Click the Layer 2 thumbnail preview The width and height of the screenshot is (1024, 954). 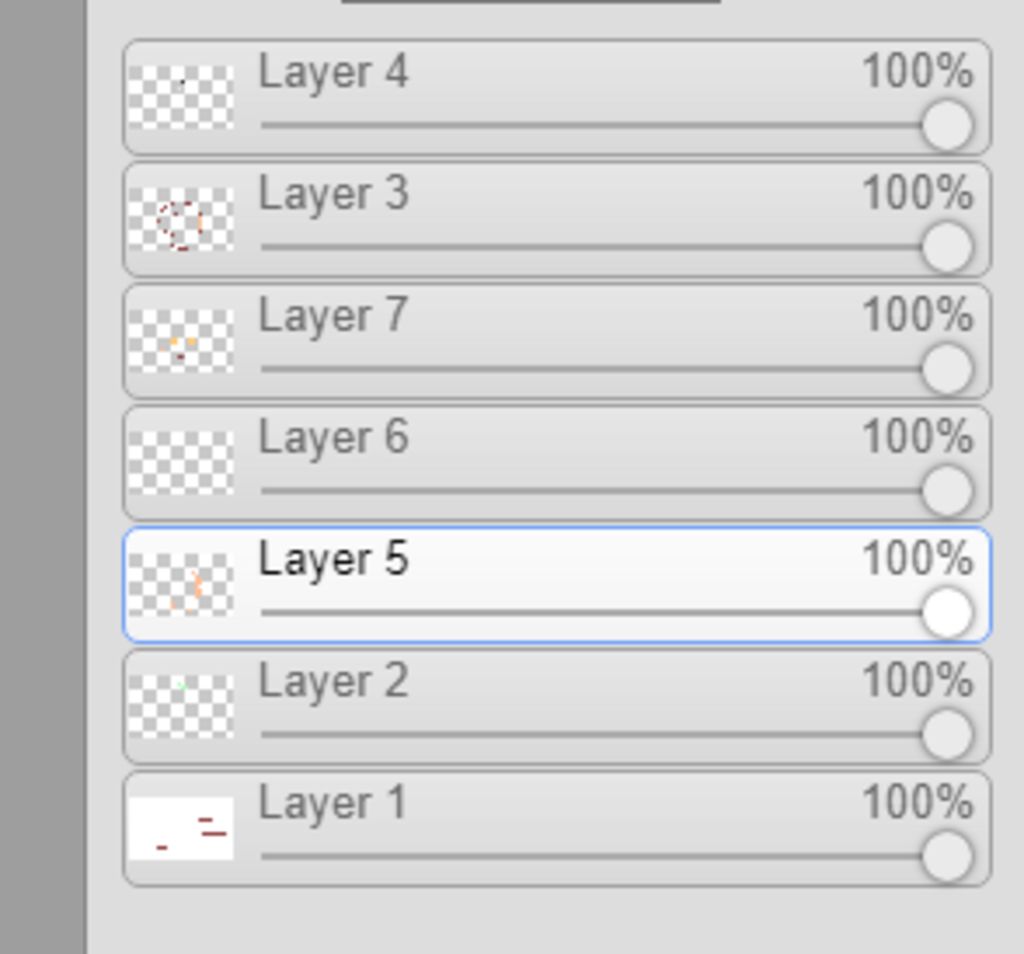181,707
